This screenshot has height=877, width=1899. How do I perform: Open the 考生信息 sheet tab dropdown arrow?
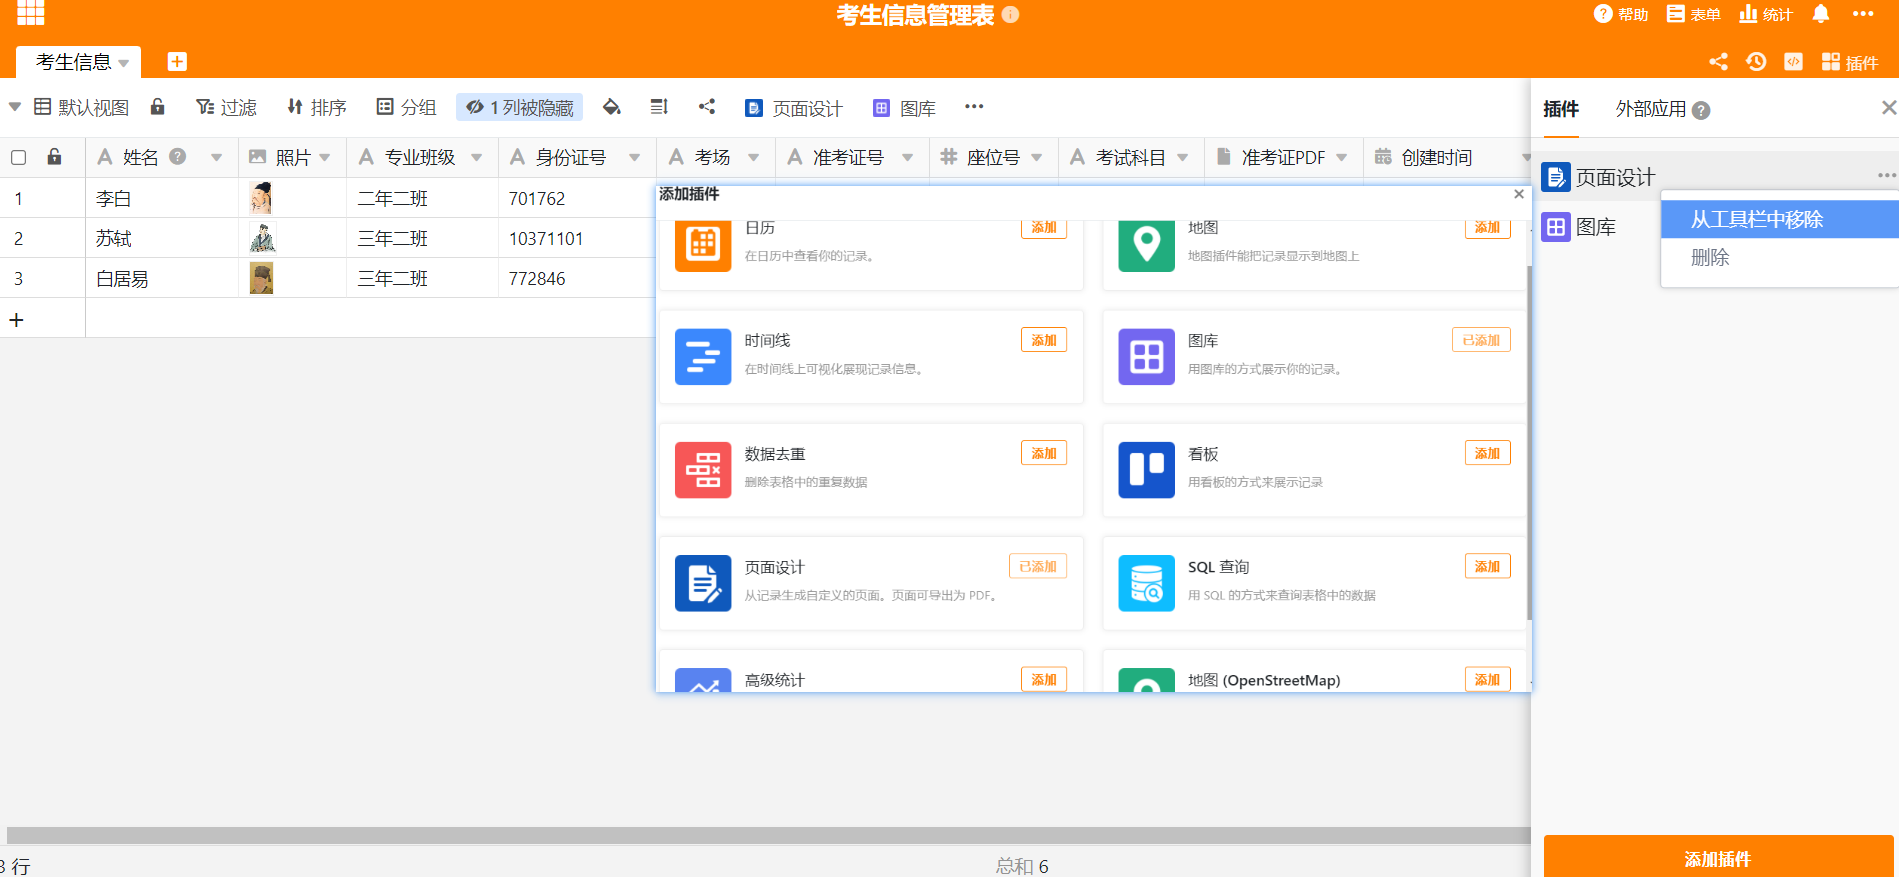[x=124, y=63]
